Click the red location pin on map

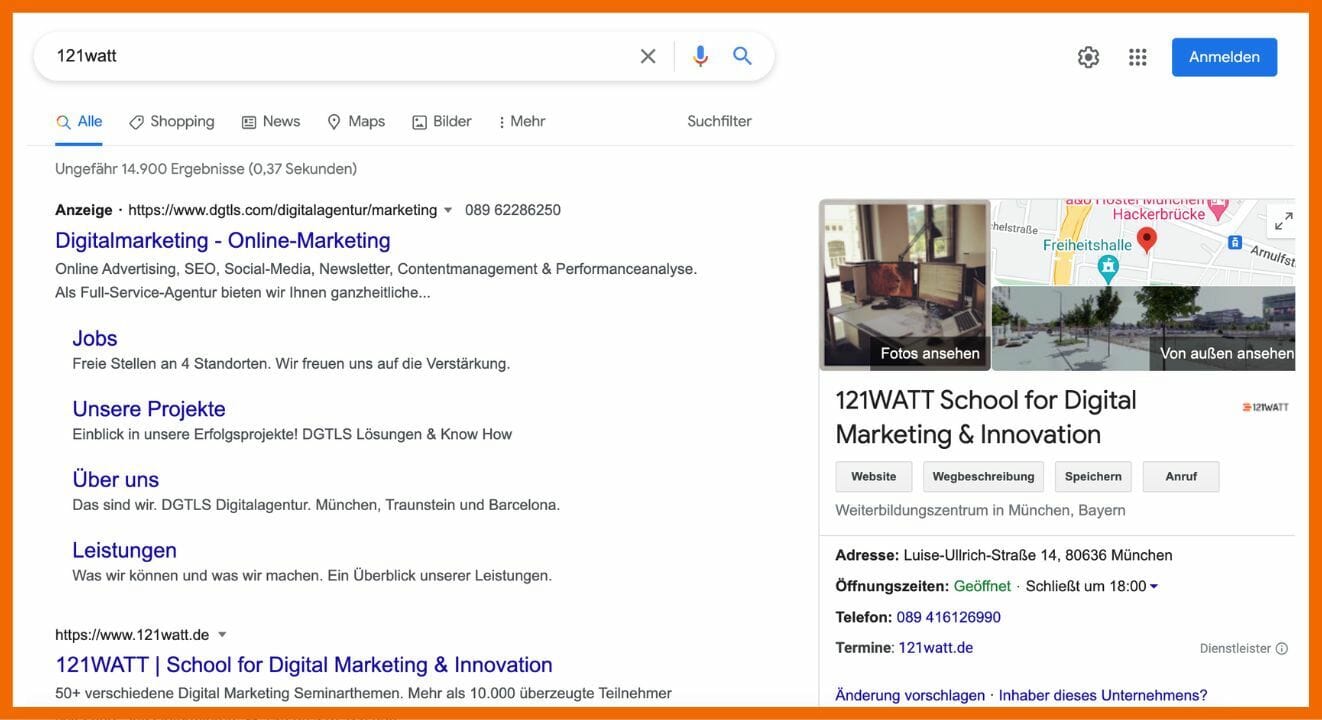[x=1147, y=239]
